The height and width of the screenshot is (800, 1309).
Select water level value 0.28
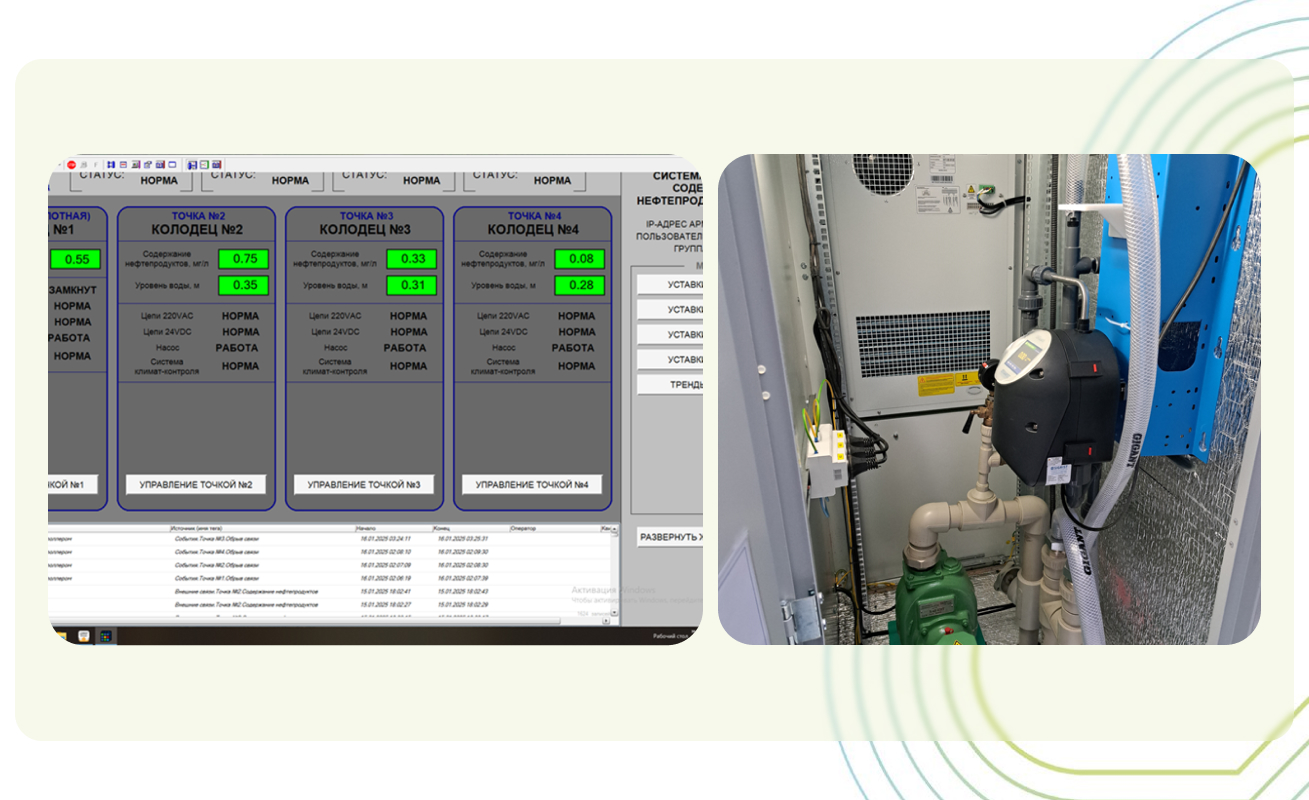pos(580,285)
